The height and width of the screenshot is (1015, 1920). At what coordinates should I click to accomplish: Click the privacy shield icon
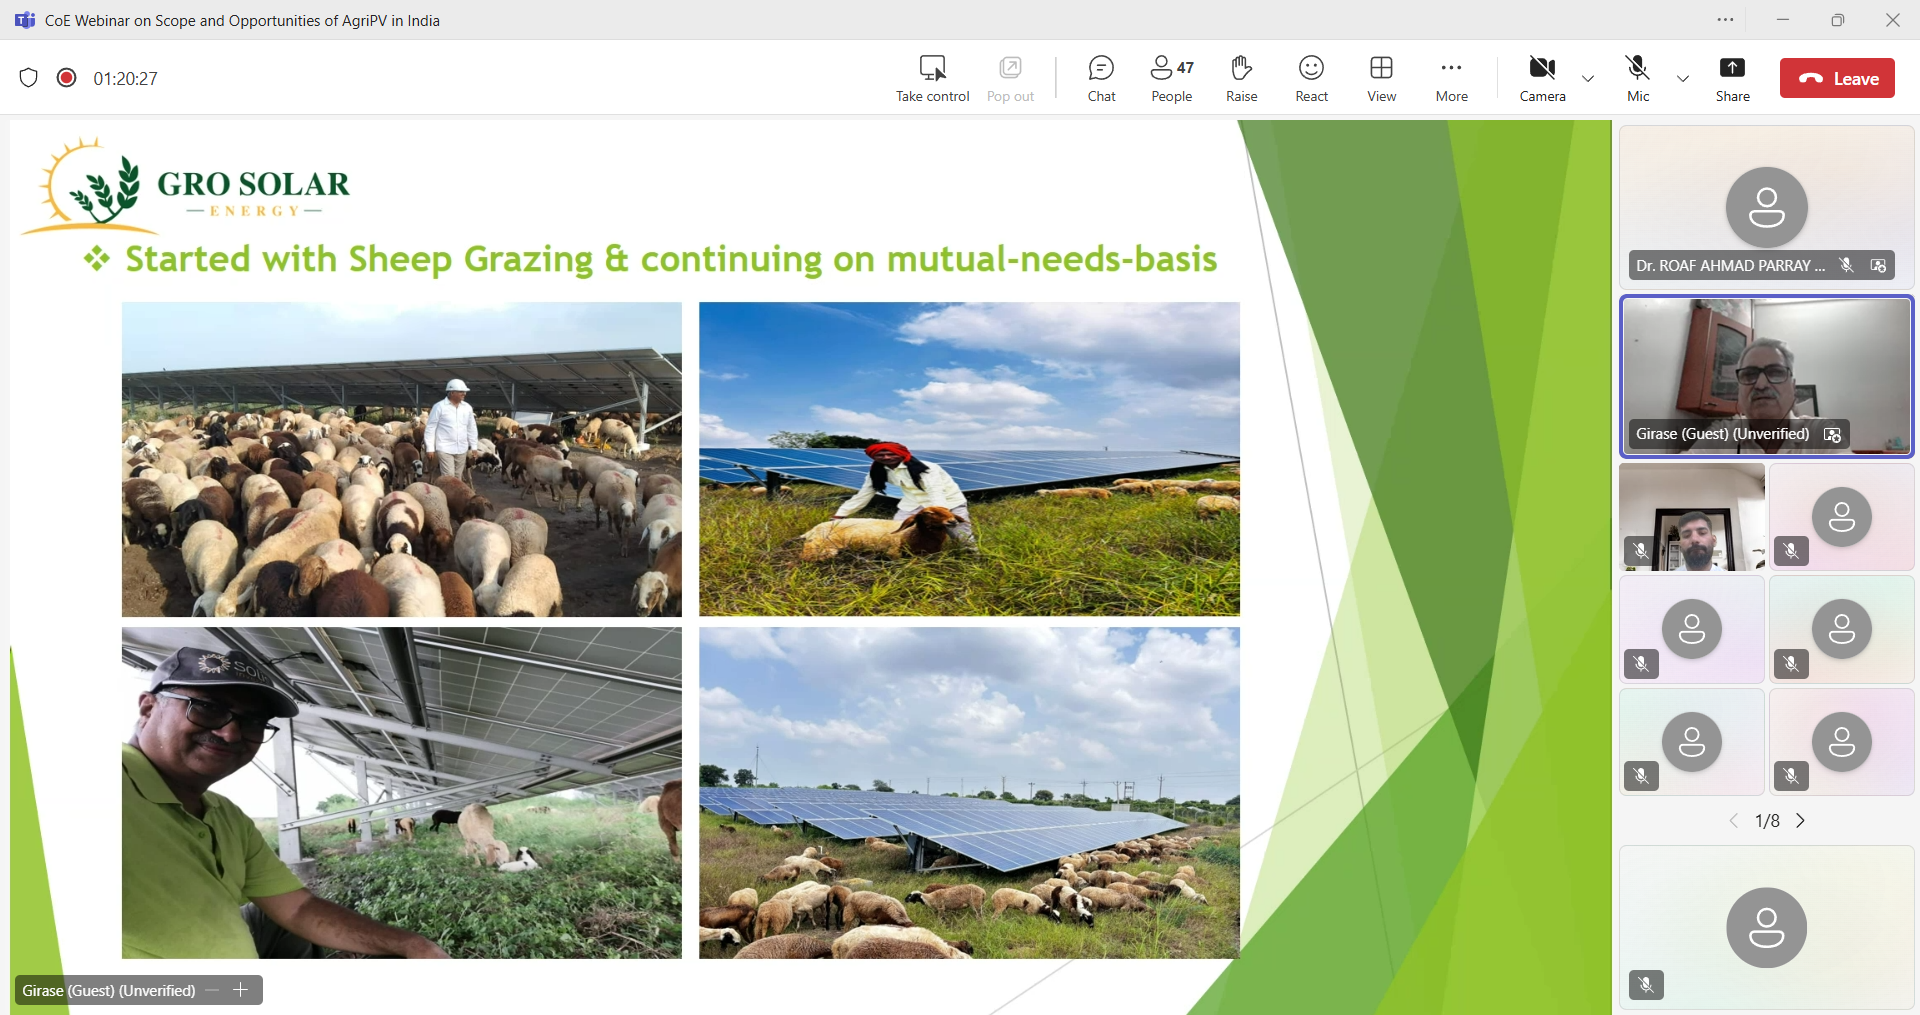pyautogui.click(x=29, y=78)
